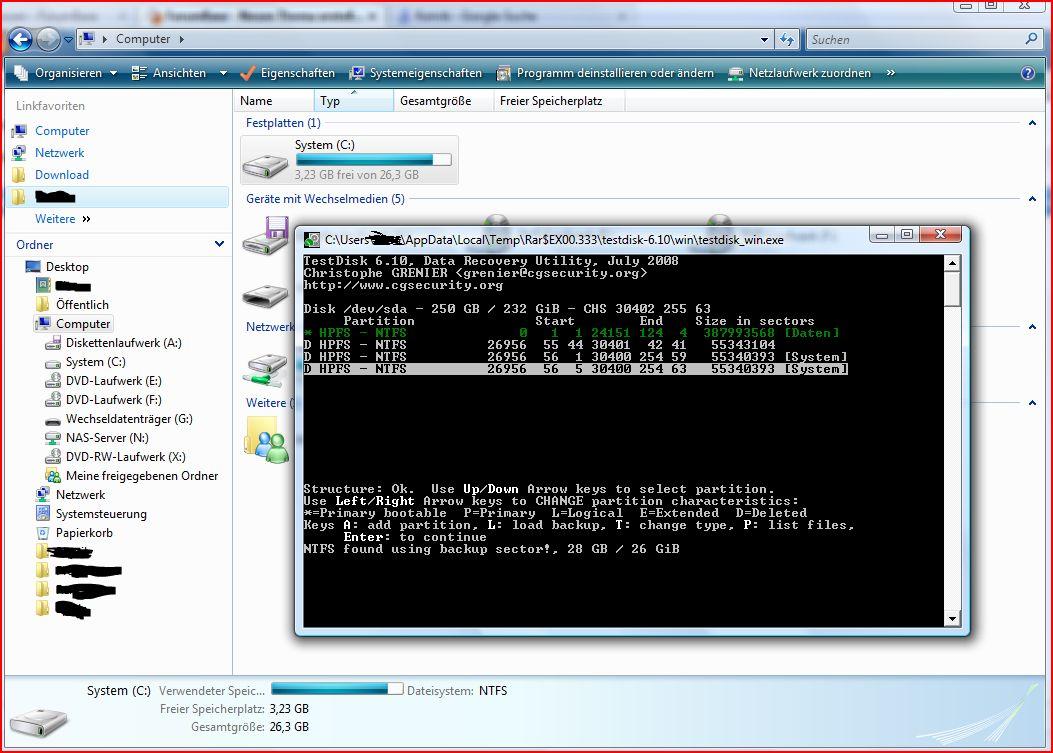Open Computer under Linkfavoriten
The height and width of the screenshot is (753, 1053).
[x=62, y=131]
